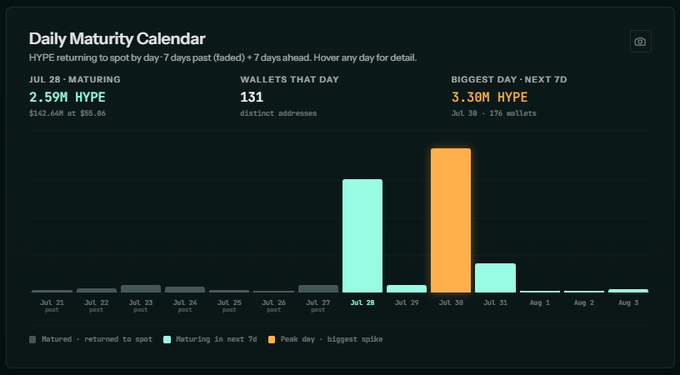Click the 'Matured · returned to spot' legend label
The image size is (680, 375).
coord(97,339)
